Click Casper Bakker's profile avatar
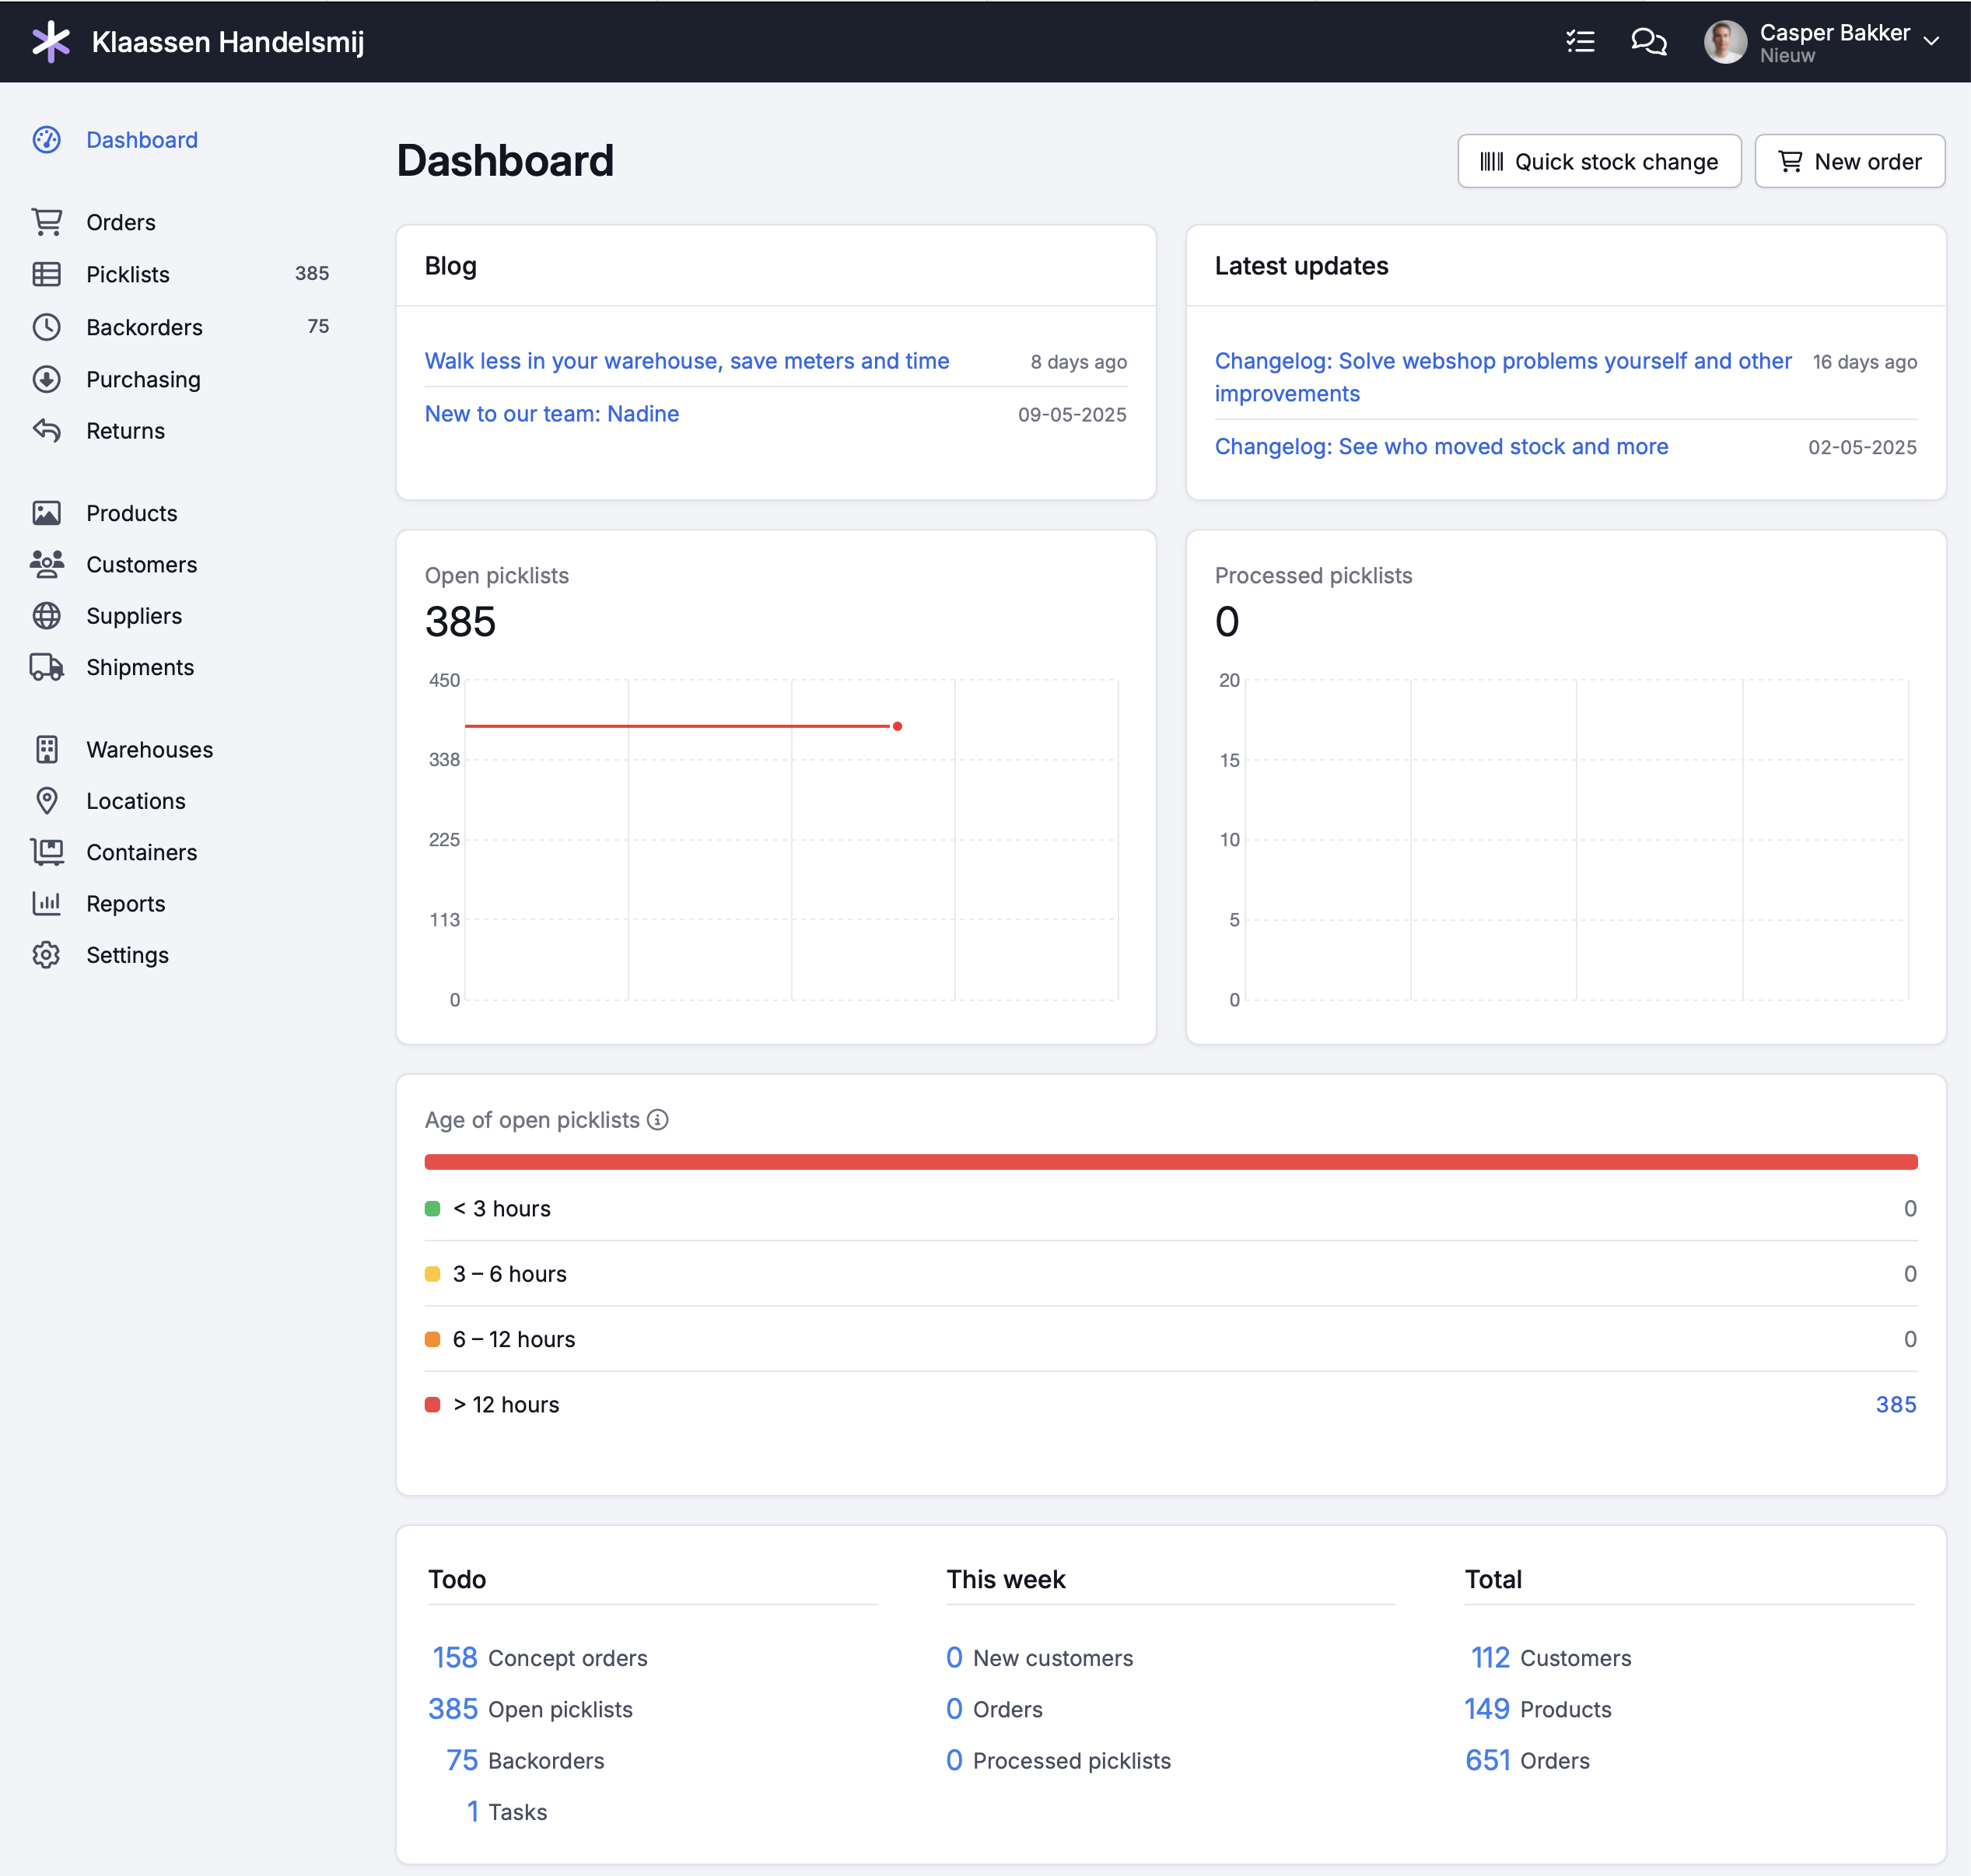 click(x=1725, y=42)
